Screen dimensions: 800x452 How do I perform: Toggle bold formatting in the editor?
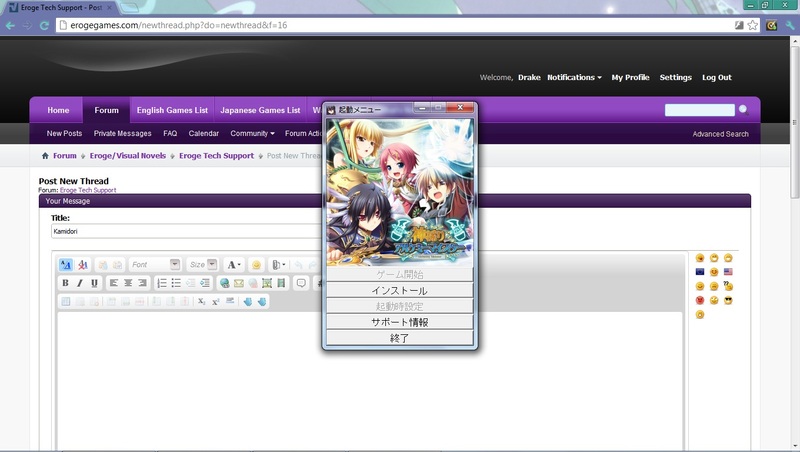(66, 283)
